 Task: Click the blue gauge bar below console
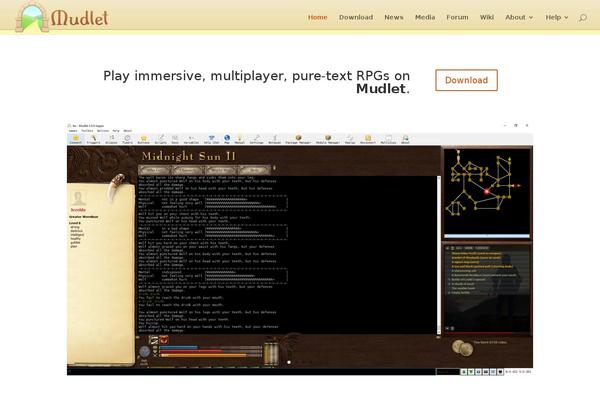[x=210, y=347]
